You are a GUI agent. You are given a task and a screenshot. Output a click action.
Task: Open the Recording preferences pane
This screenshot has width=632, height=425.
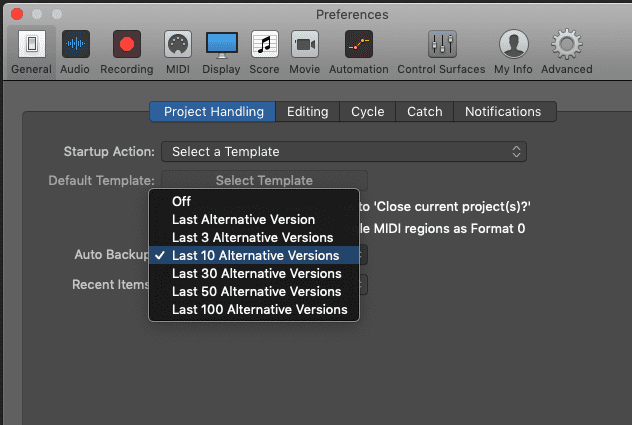(x=127, y=52)
